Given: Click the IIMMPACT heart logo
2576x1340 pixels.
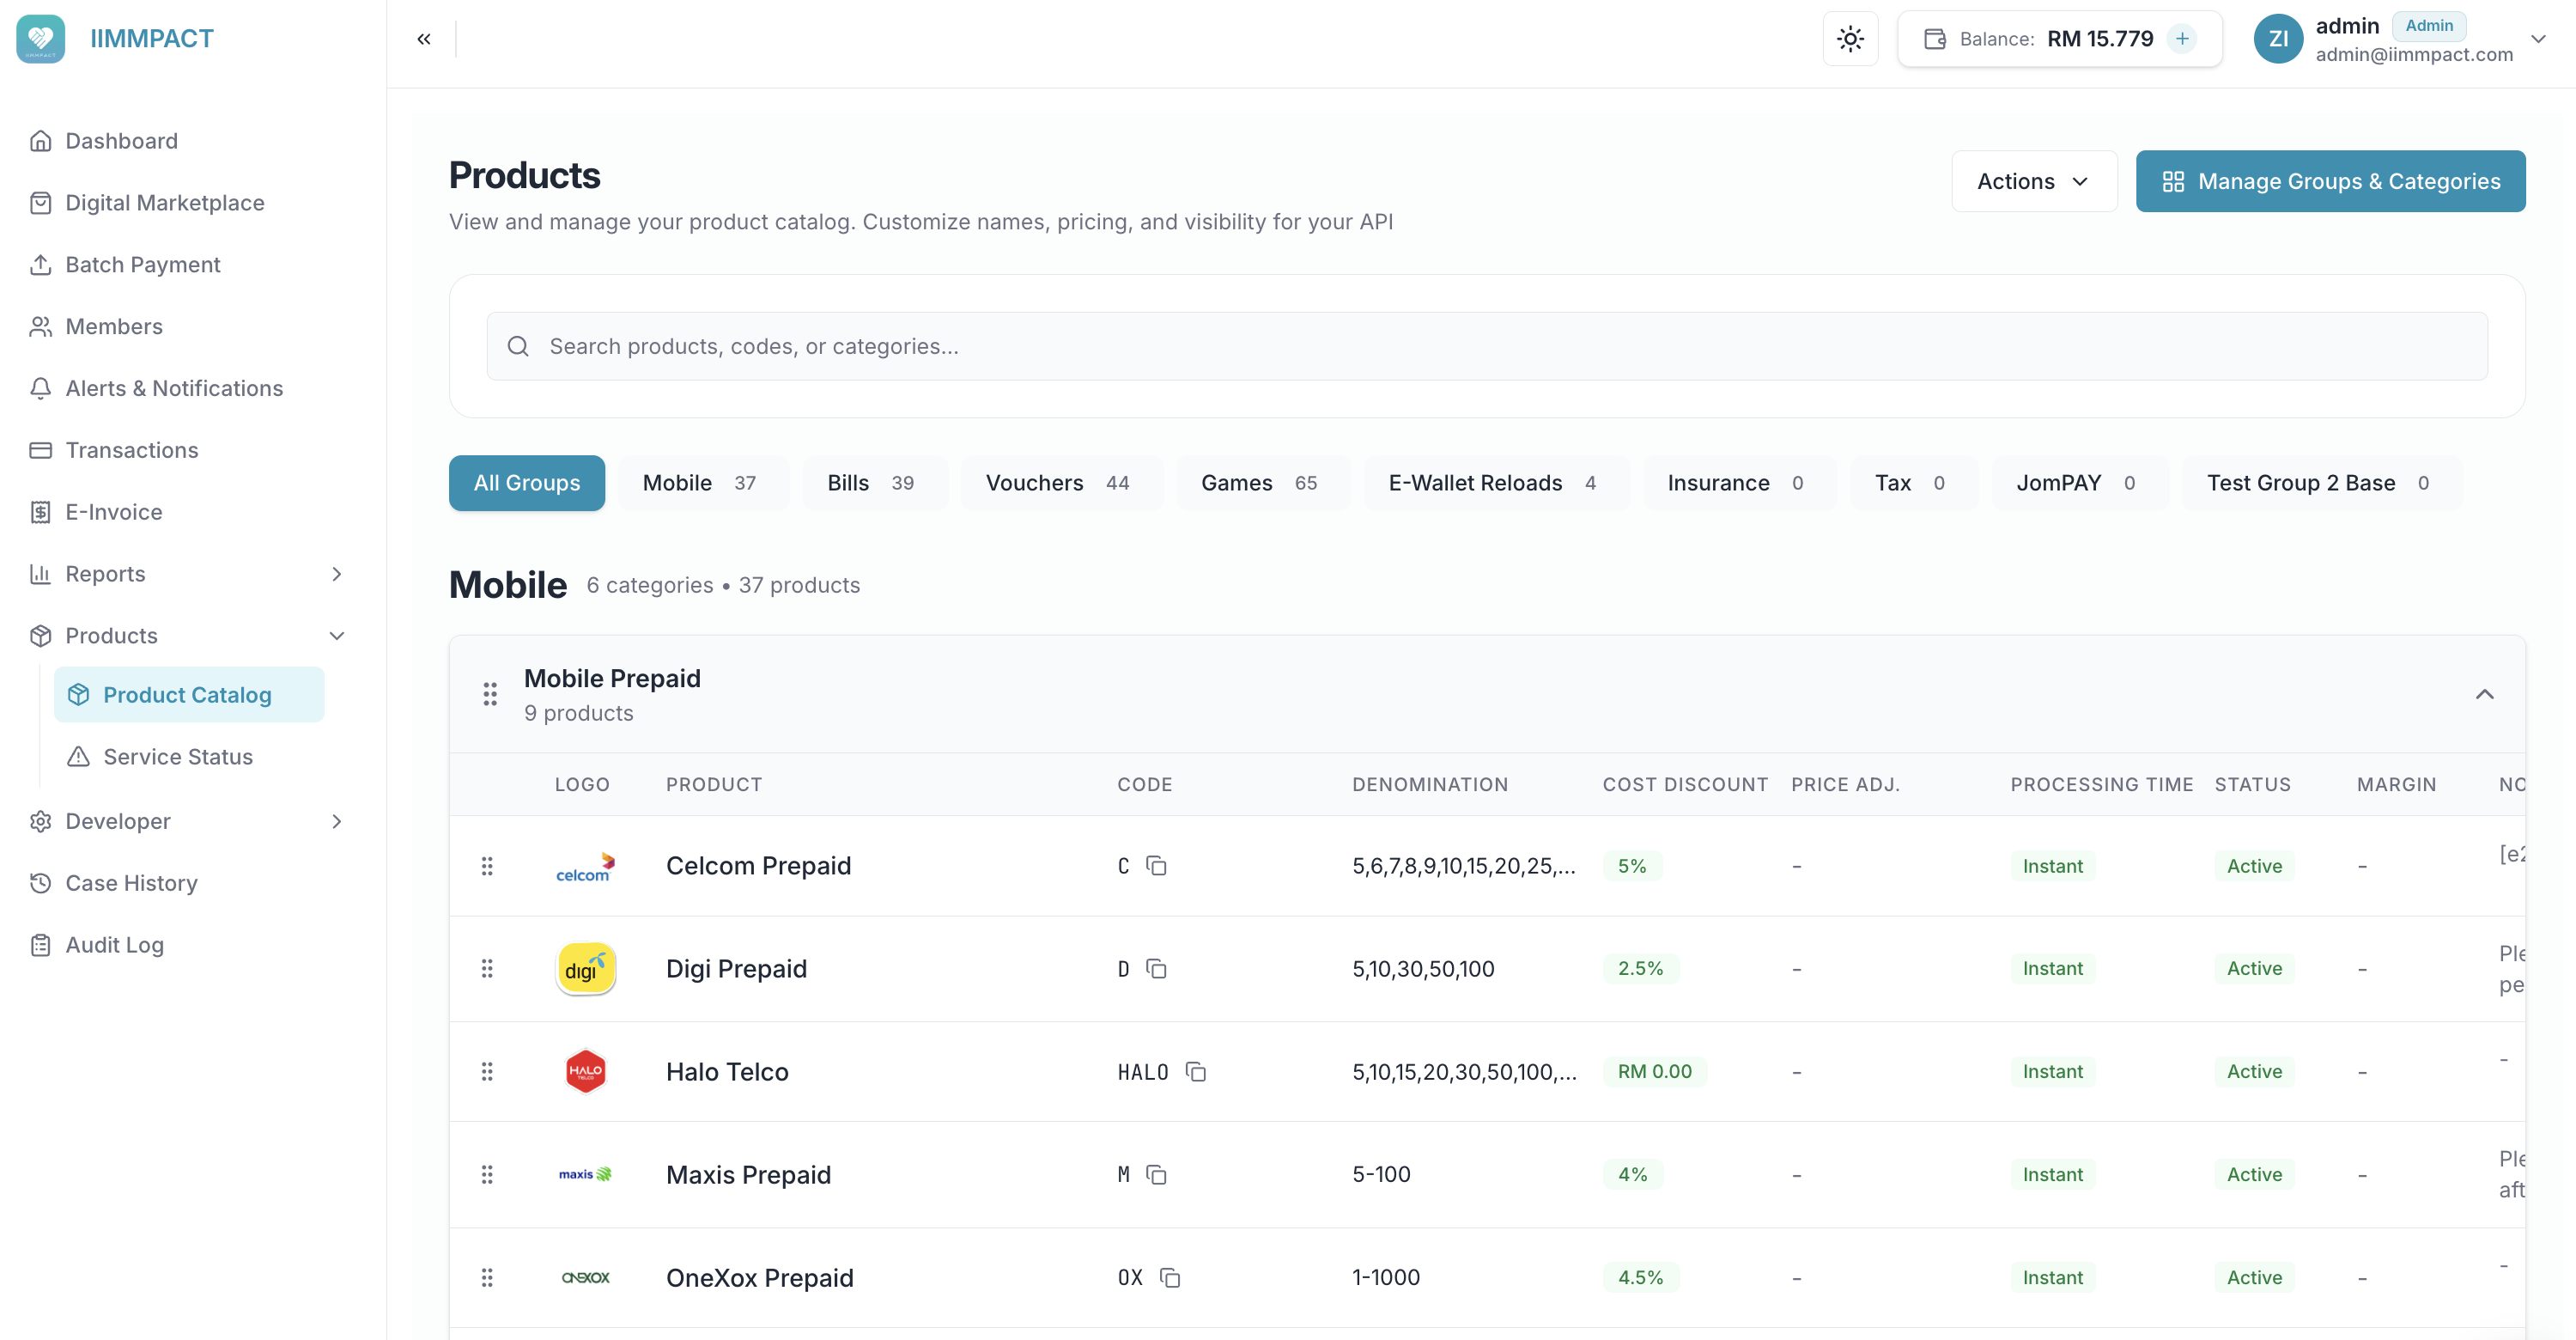Looking at the screenshot, I should [x=41, y=38].
